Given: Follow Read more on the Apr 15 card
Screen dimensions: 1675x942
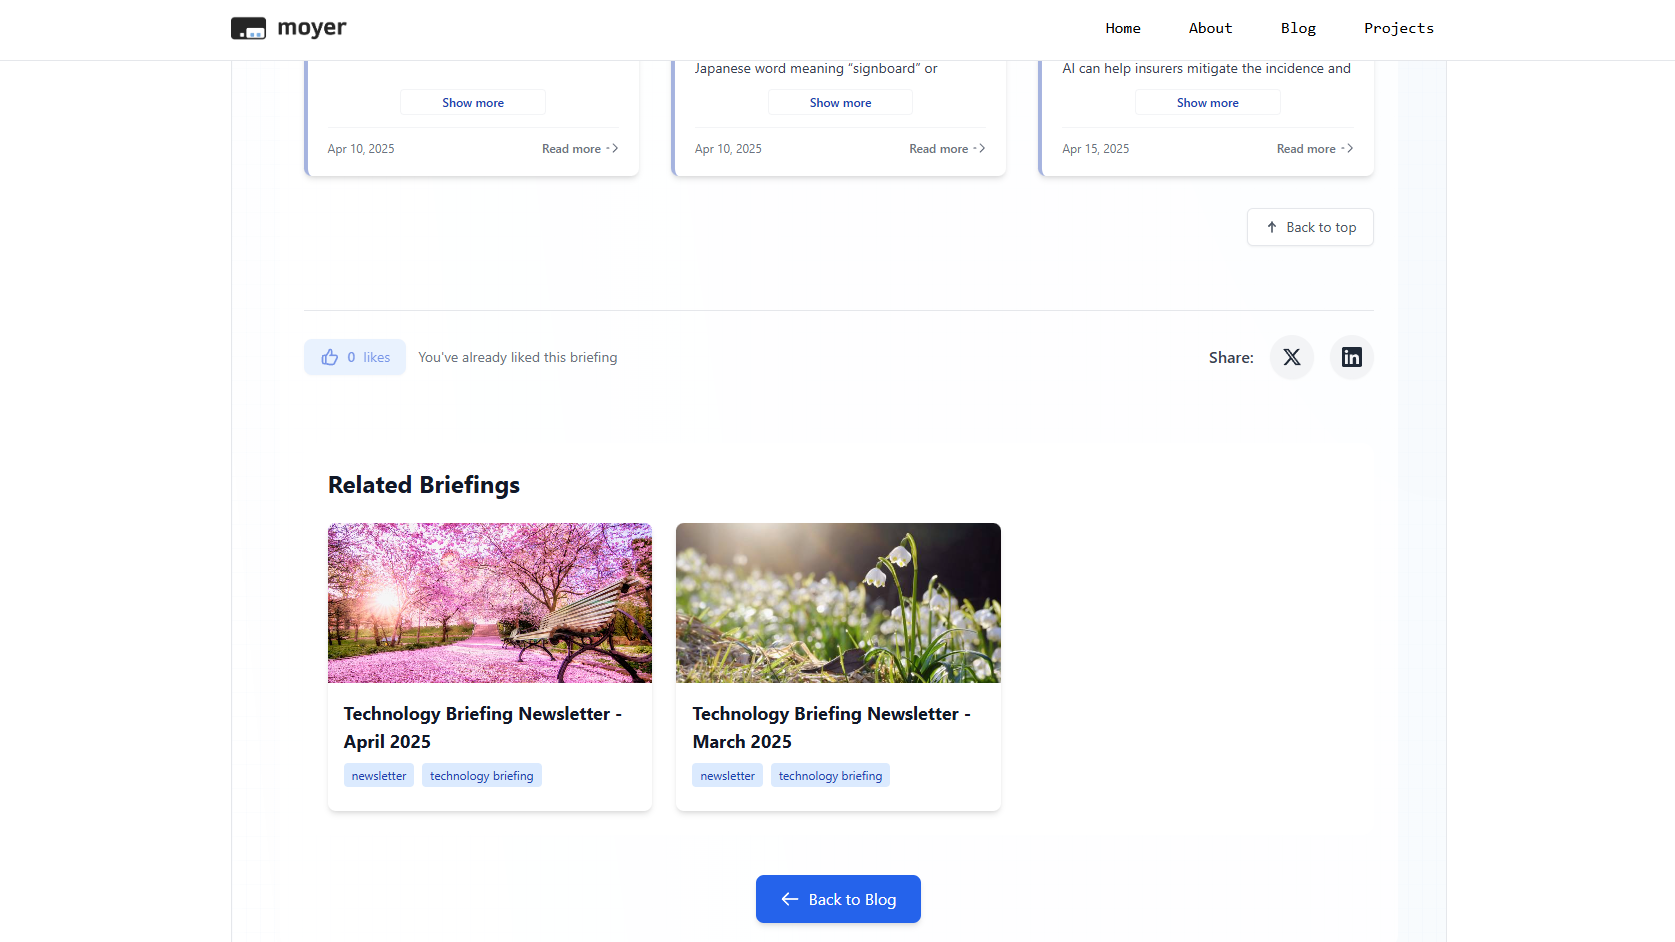Looking at the screenshot, I should pyautogui.click(x=1314, y=149).
